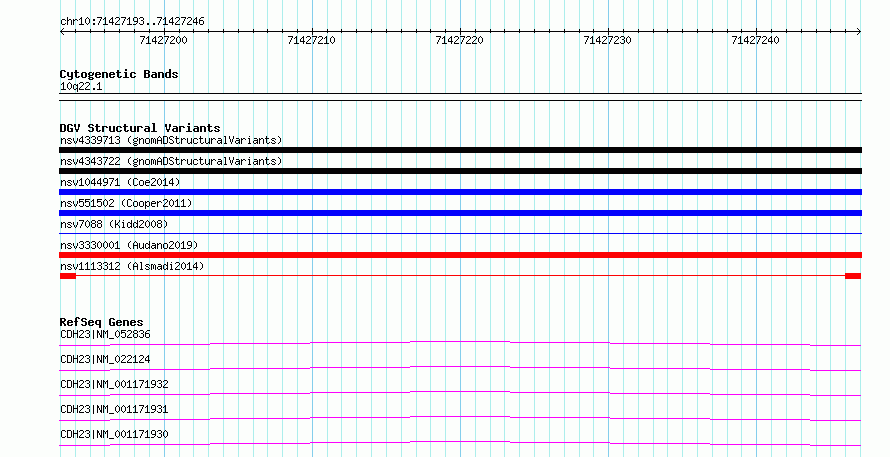The image size is (890, 457).
Task: Click ruler position 71427240
Action: (755, 40)
